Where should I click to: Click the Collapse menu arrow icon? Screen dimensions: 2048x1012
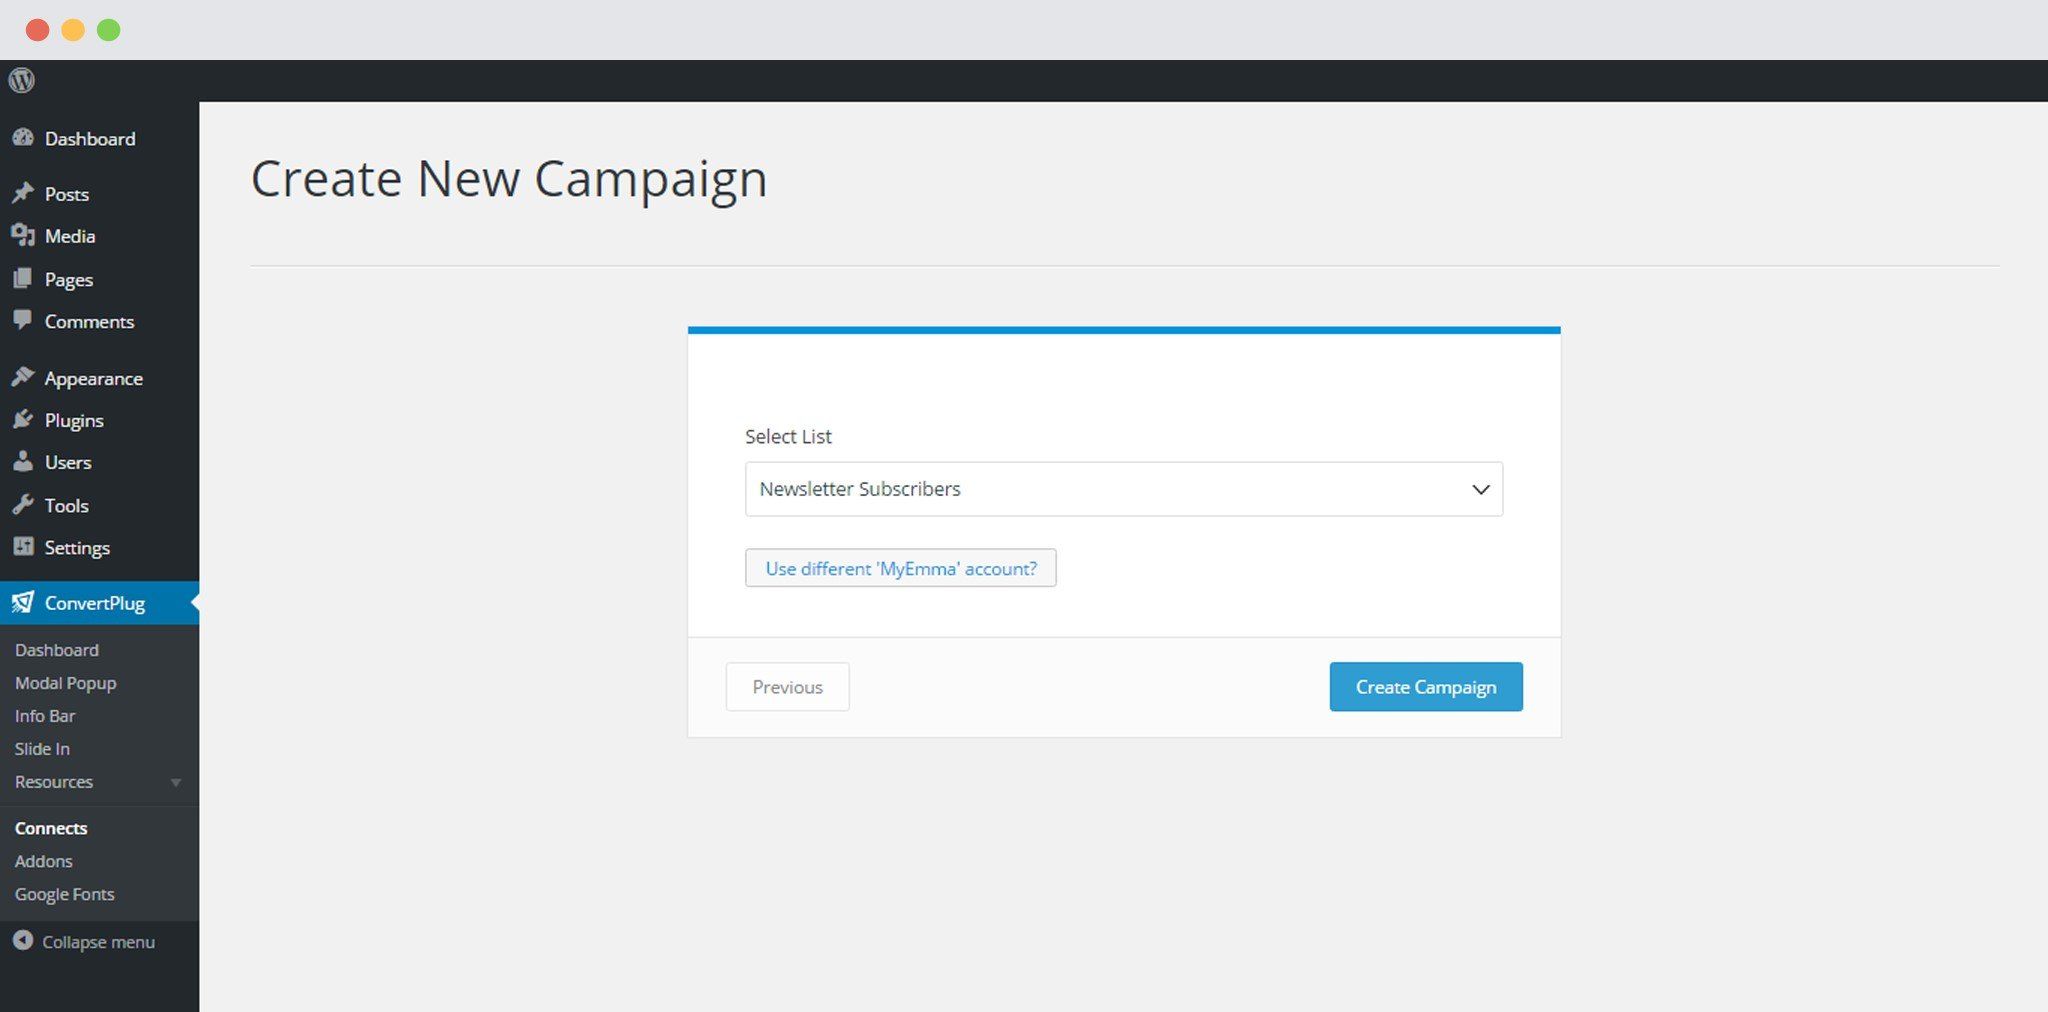coord(23,941)
